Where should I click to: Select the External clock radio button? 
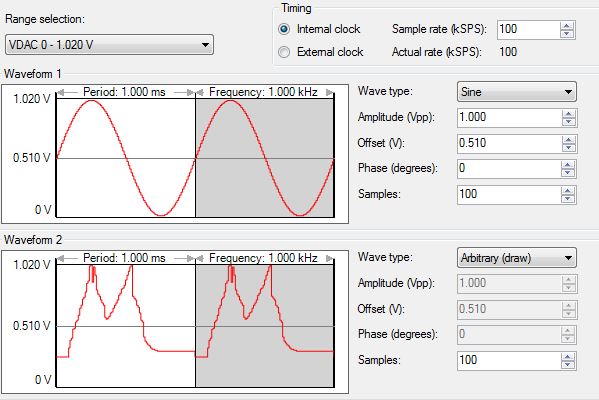[284, 52]
